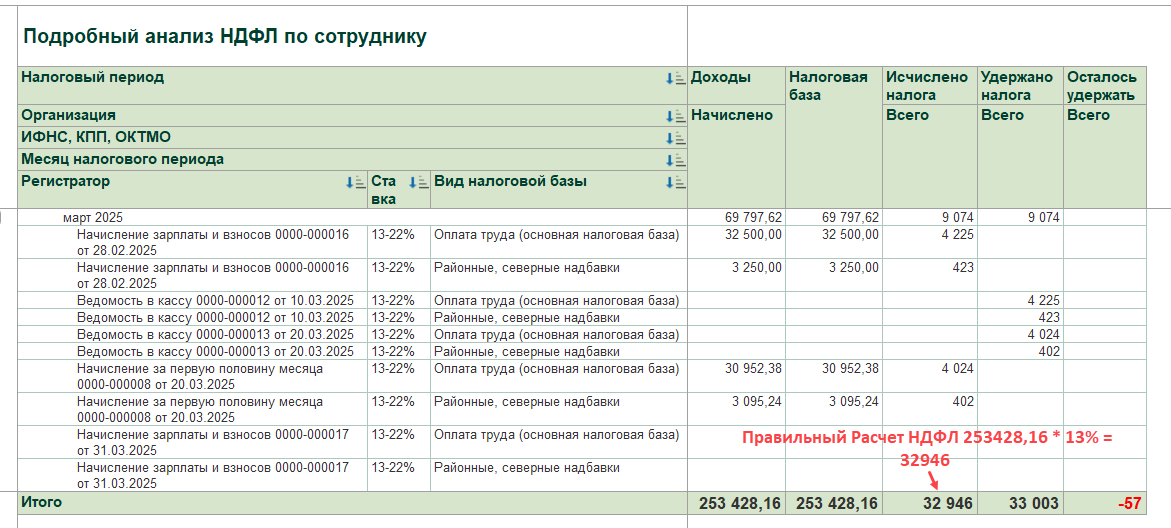Viewport: 1171px width, 528px height.
Task: Select Исчислено 402 in Начисление 0000-000008 row
Action: tap(962, 401)
